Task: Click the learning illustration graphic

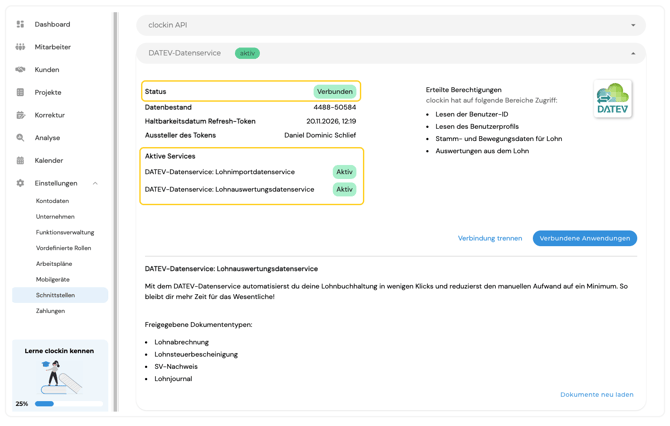Action: 60,377
